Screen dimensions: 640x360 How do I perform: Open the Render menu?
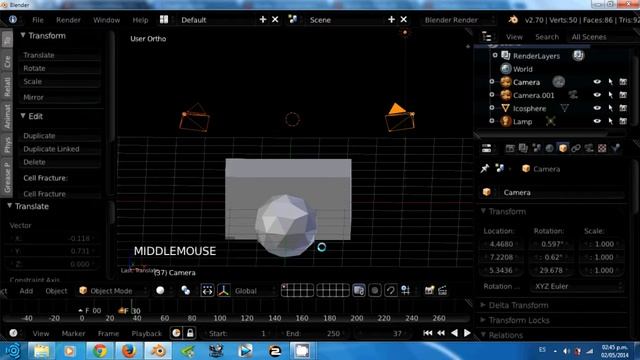pos(68,20)
